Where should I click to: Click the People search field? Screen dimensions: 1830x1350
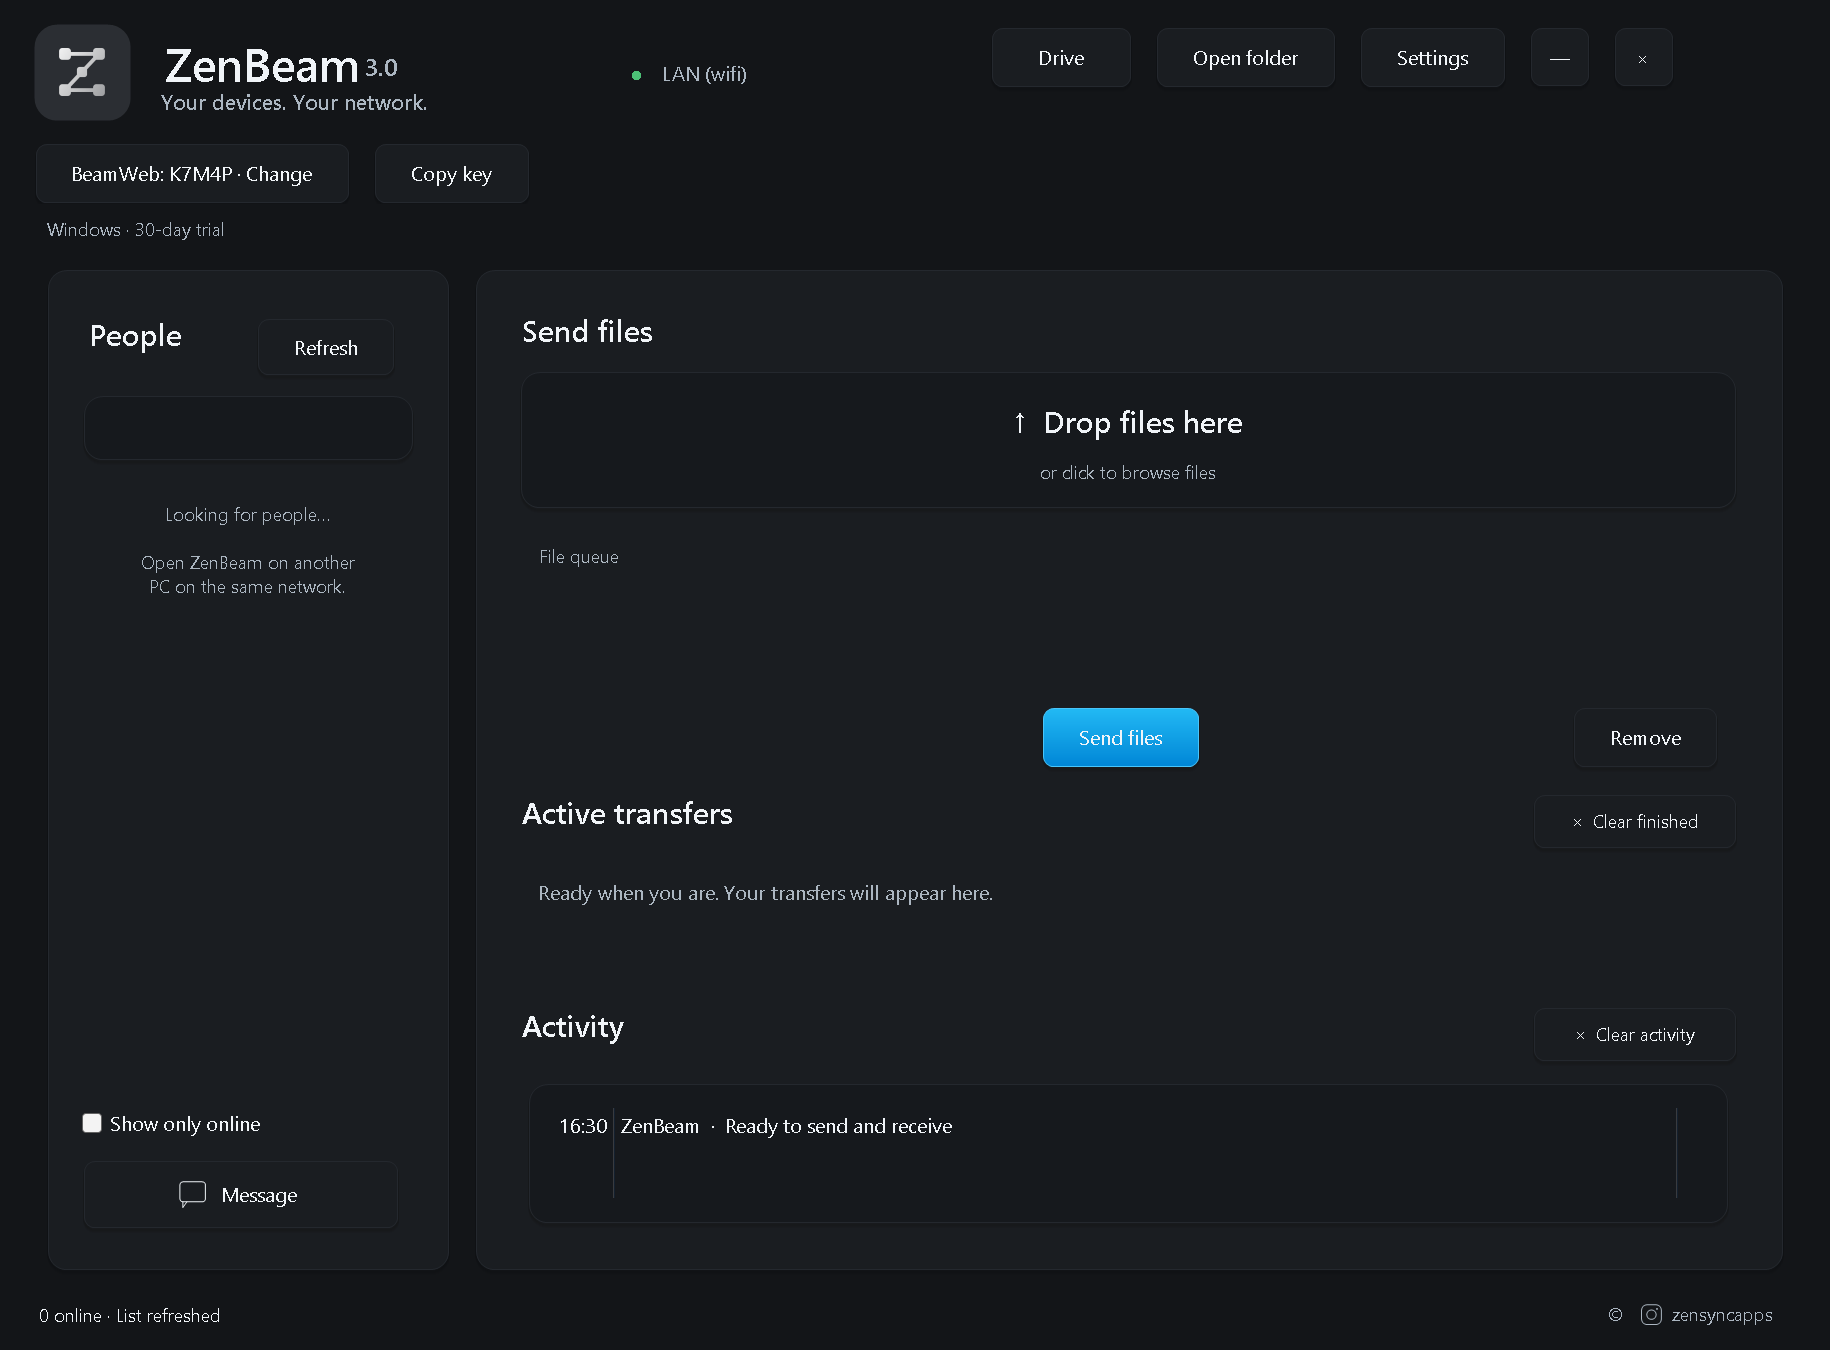click(x=248, y=428)
